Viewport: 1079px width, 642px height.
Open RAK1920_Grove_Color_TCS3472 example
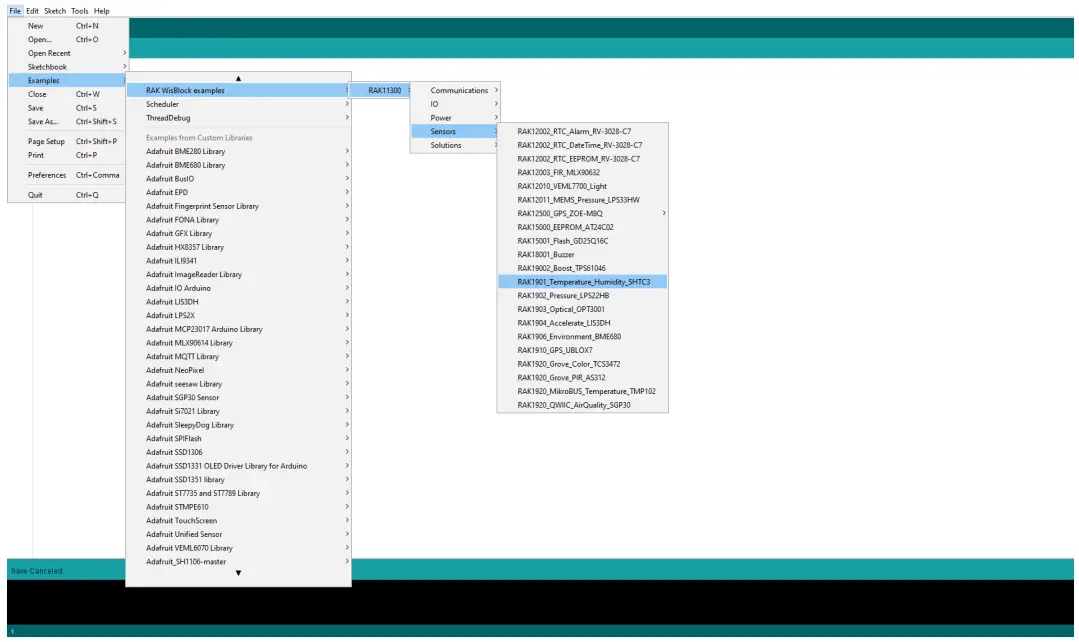pos(582,364)
